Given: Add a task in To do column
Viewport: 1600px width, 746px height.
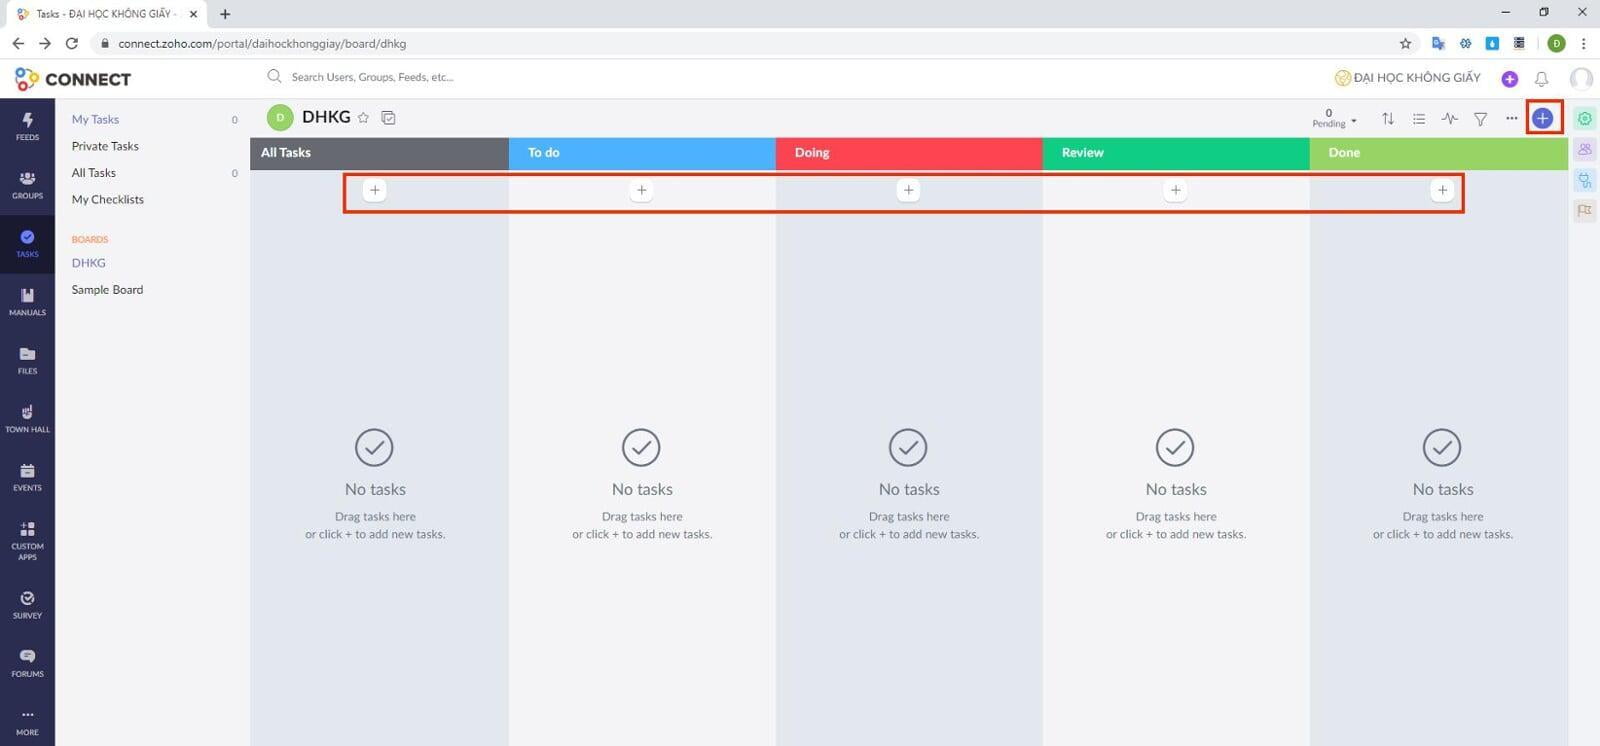Looking at the screenshot, I should point(641,190).
